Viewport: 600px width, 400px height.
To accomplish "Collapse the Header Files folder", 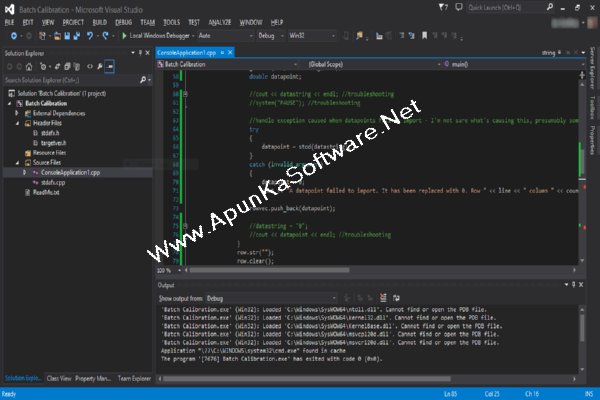I will coord(18,123).
